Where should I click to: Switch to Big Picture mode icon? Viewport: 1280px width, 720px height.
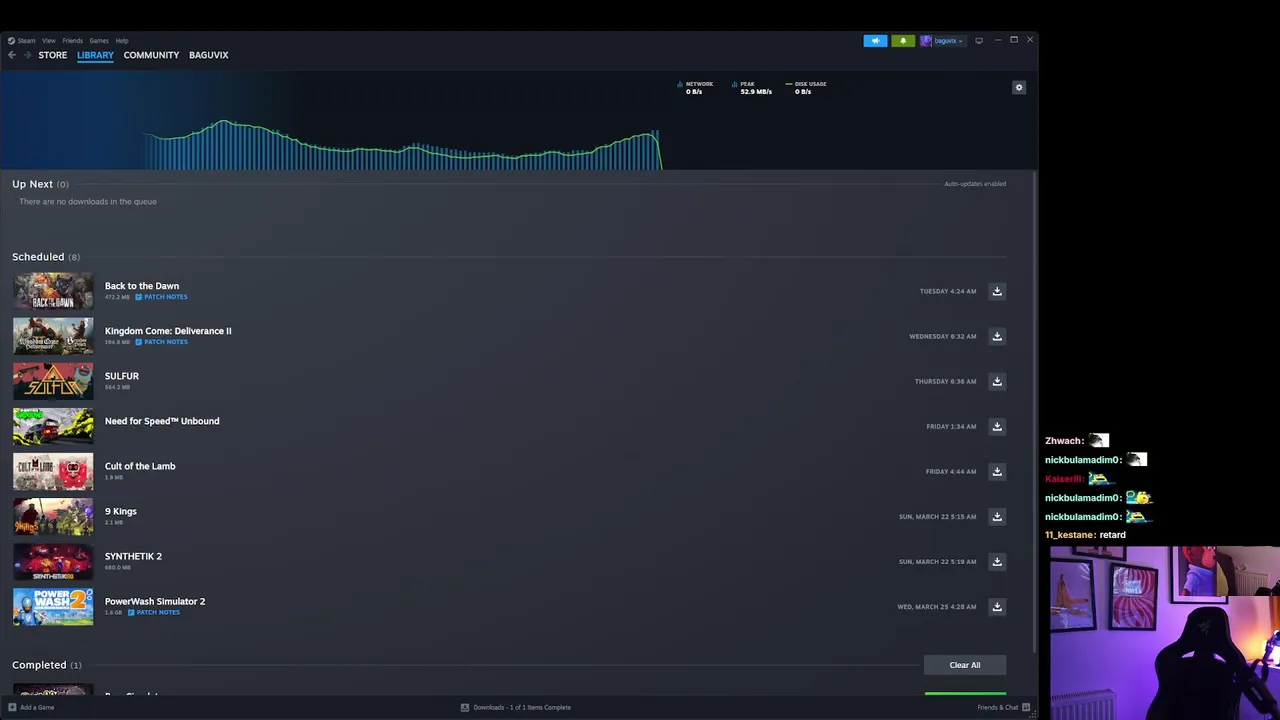point(979,41)
